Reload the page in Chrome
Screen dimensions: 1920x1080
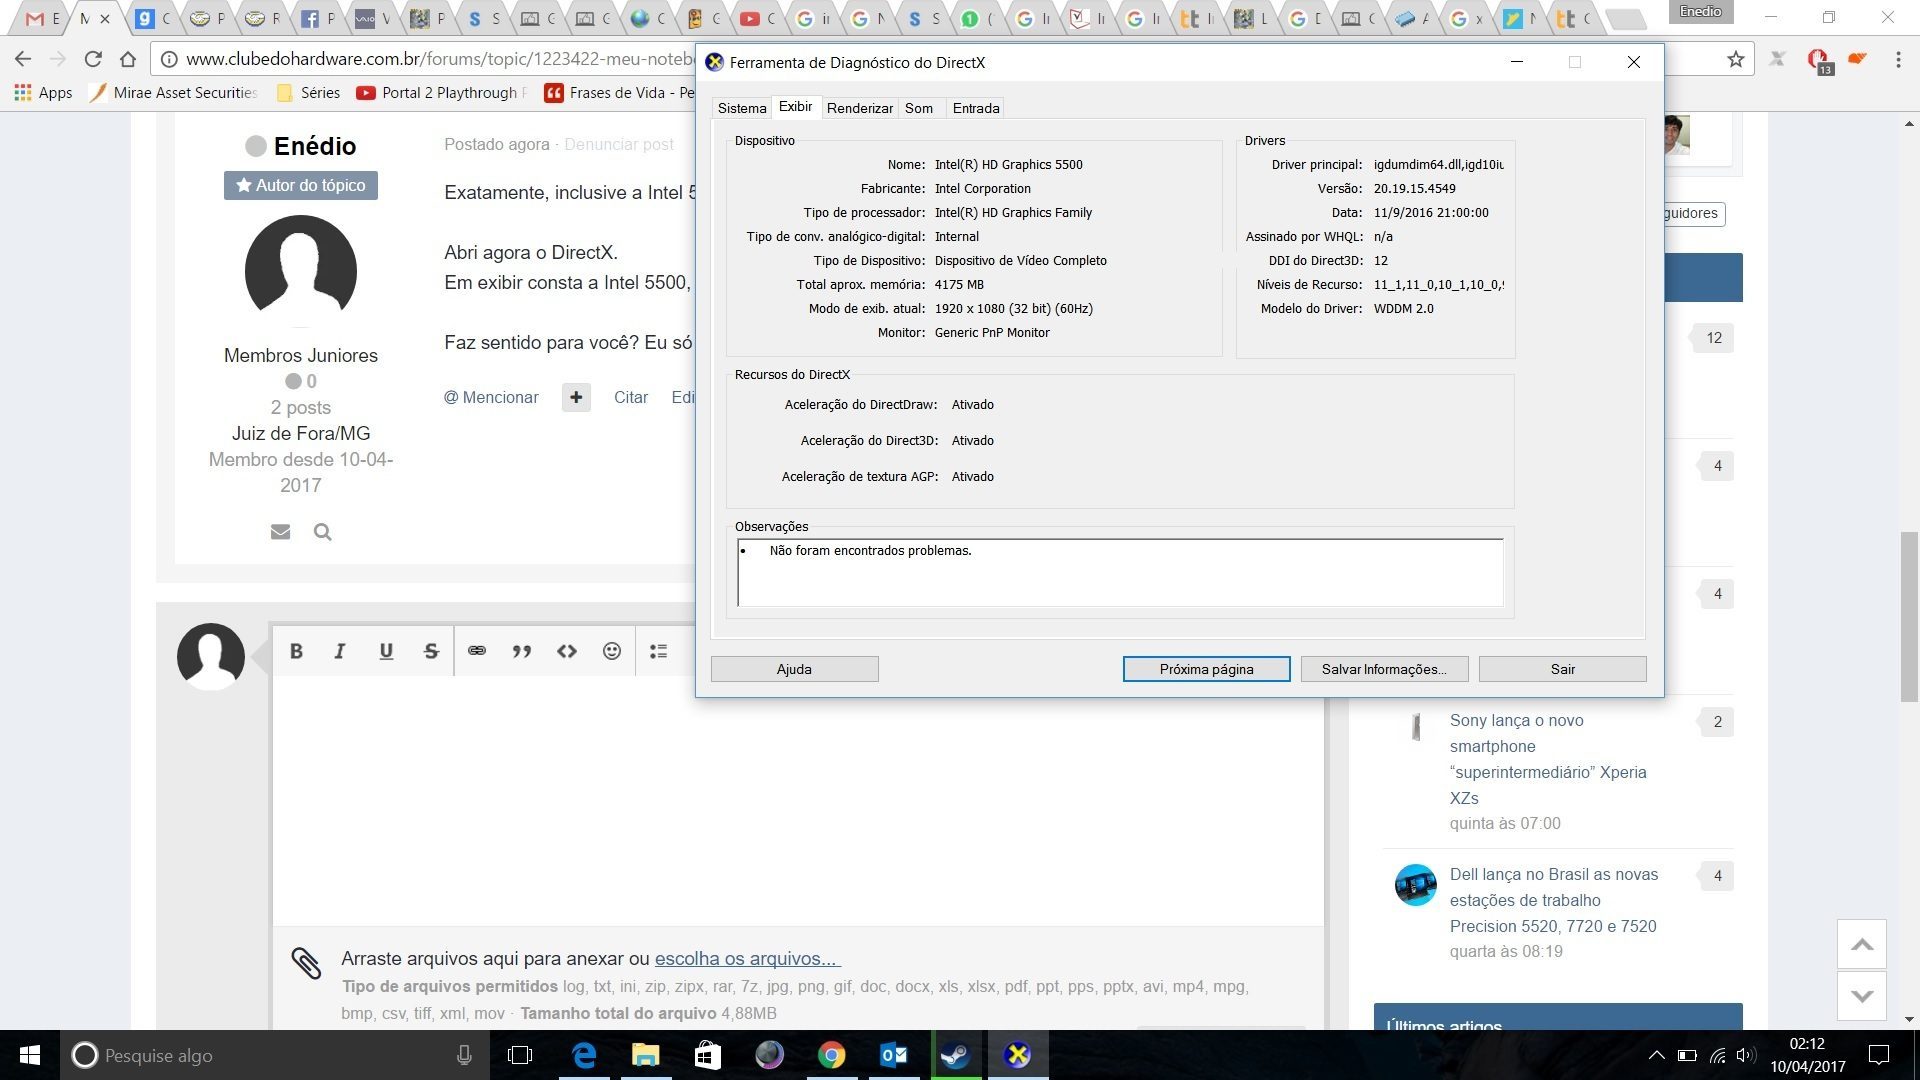pyautogui.click(x=93, y=59)
